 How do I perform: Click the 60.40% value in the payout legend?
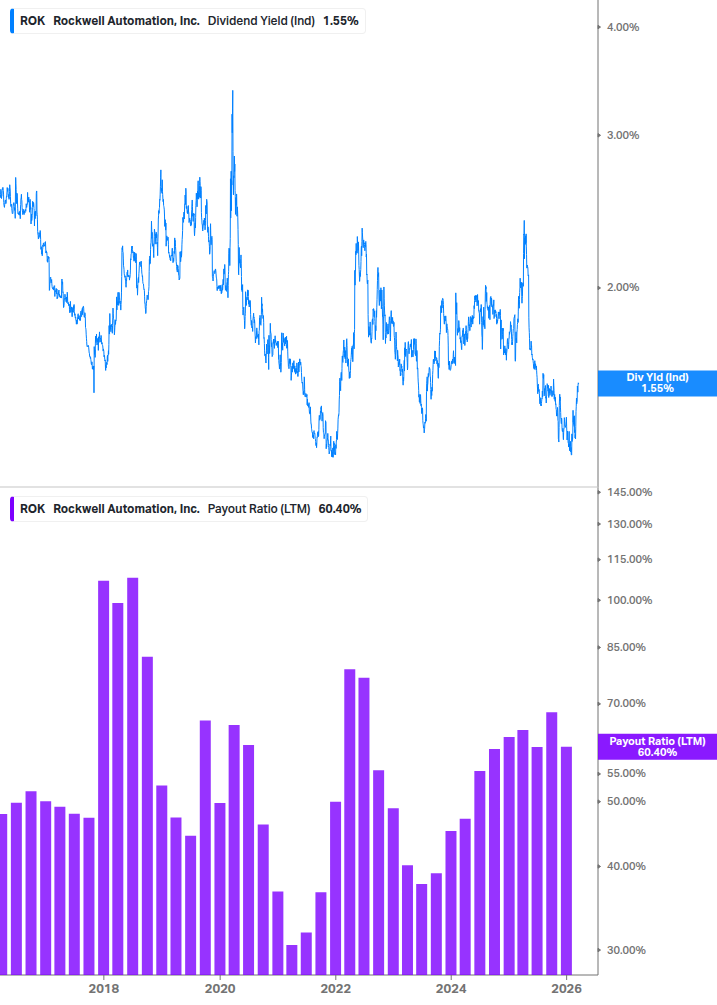click(340, 509)
